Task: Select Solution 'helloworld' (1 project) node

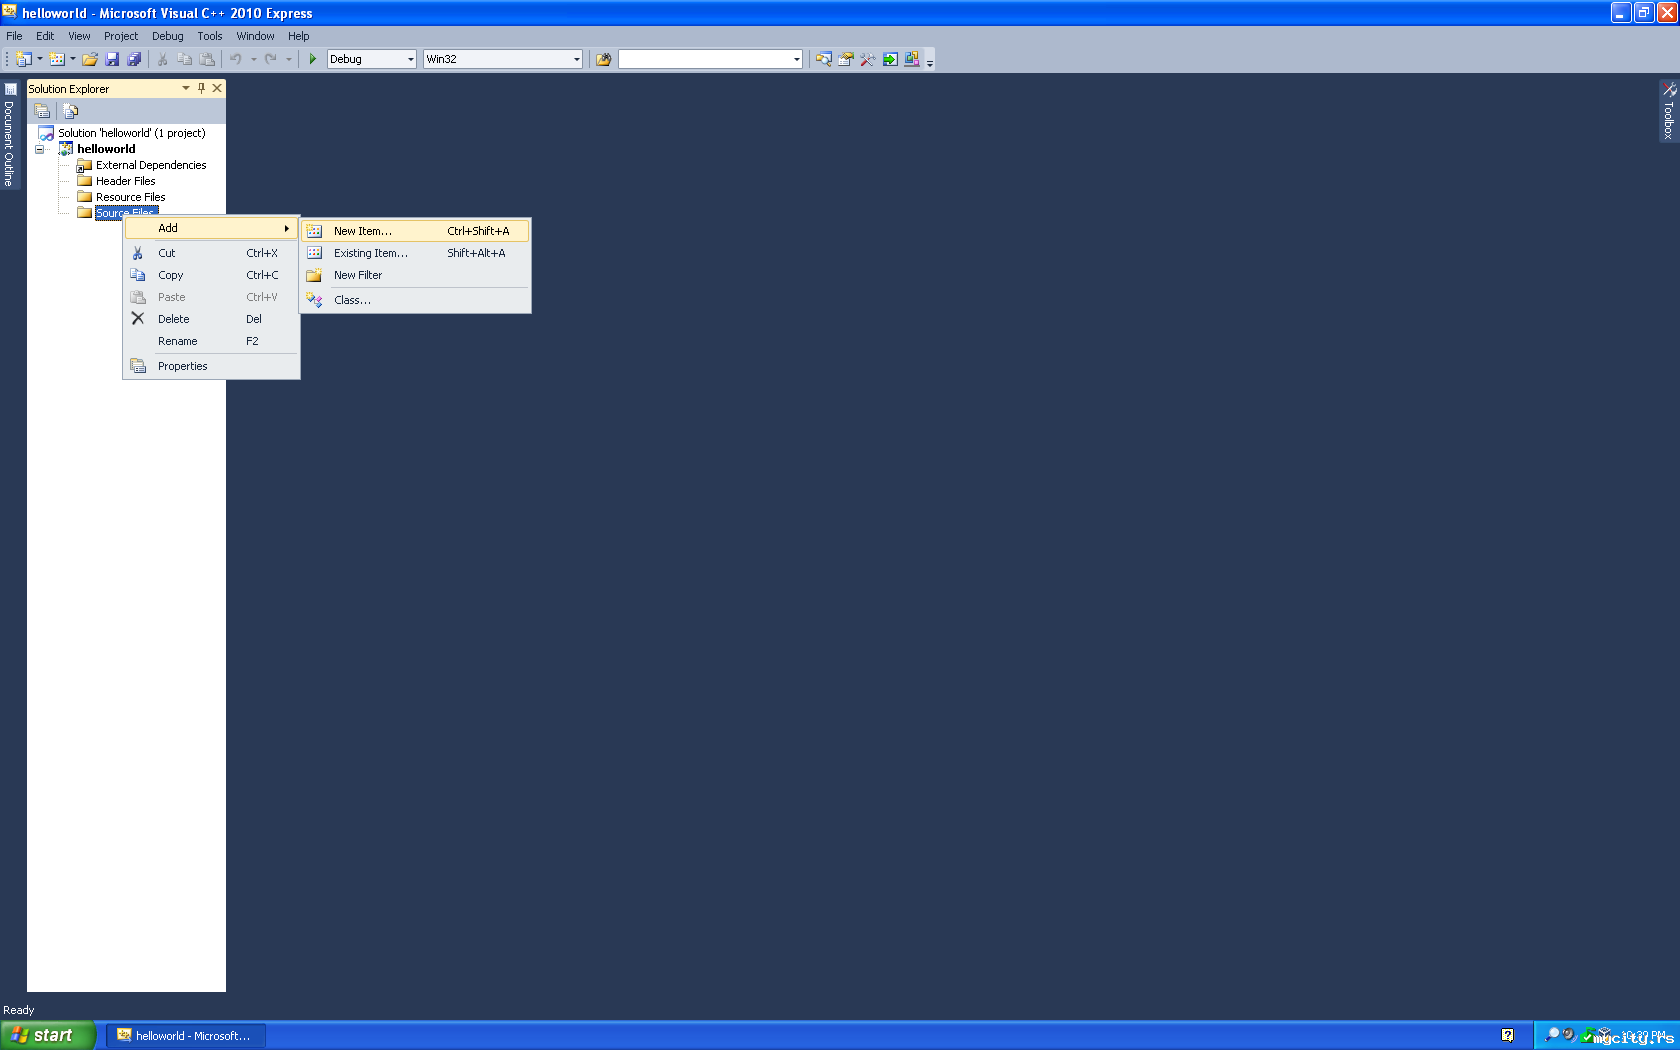Action: pos(131,133)
